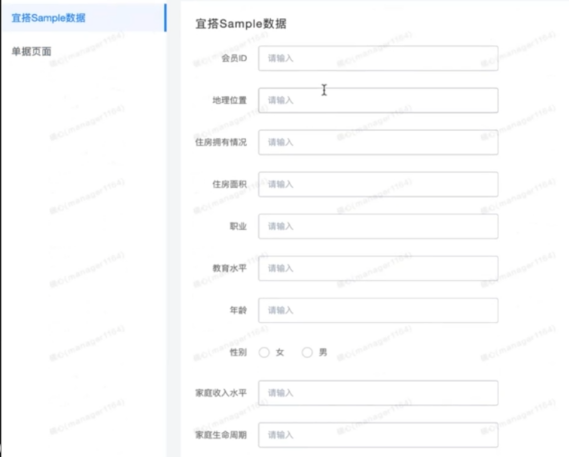This screenshot has width=570, height=457.
Task: Click the 年龄 field label
Action: tap(238, 310)
